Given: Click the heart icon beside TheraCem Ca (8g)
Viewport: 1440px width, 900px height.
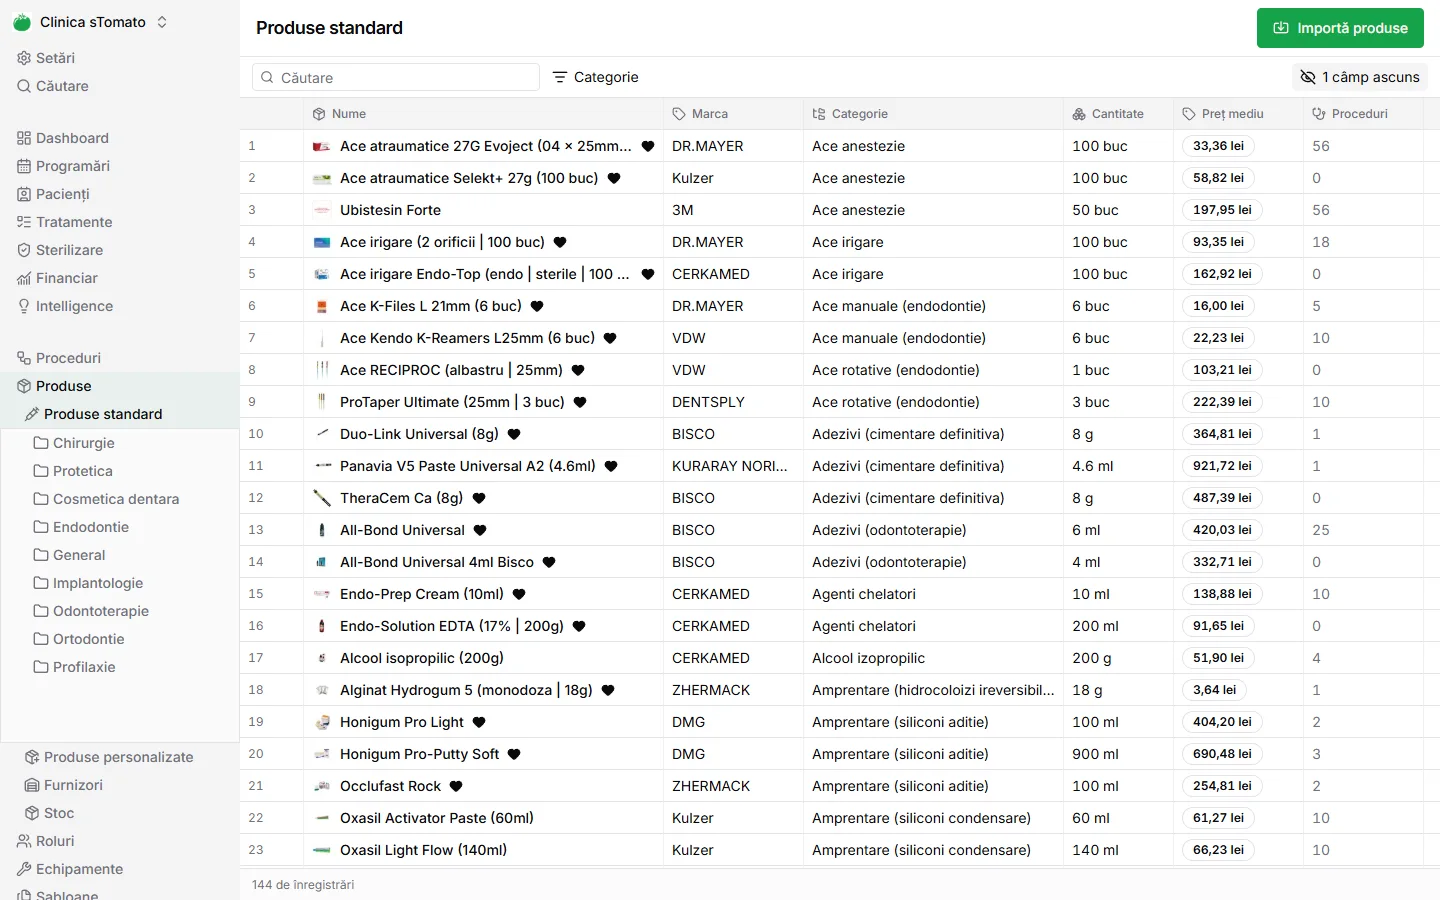Looking at the screenshot, I should tap(479, 498).
